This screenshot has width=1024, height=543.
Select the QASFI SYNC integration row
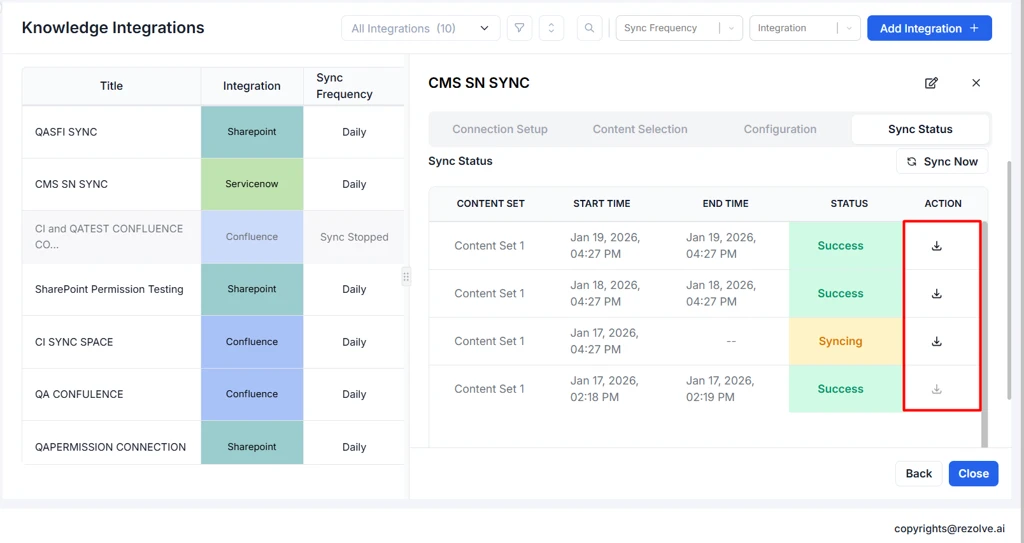click(x=110, y=132)
